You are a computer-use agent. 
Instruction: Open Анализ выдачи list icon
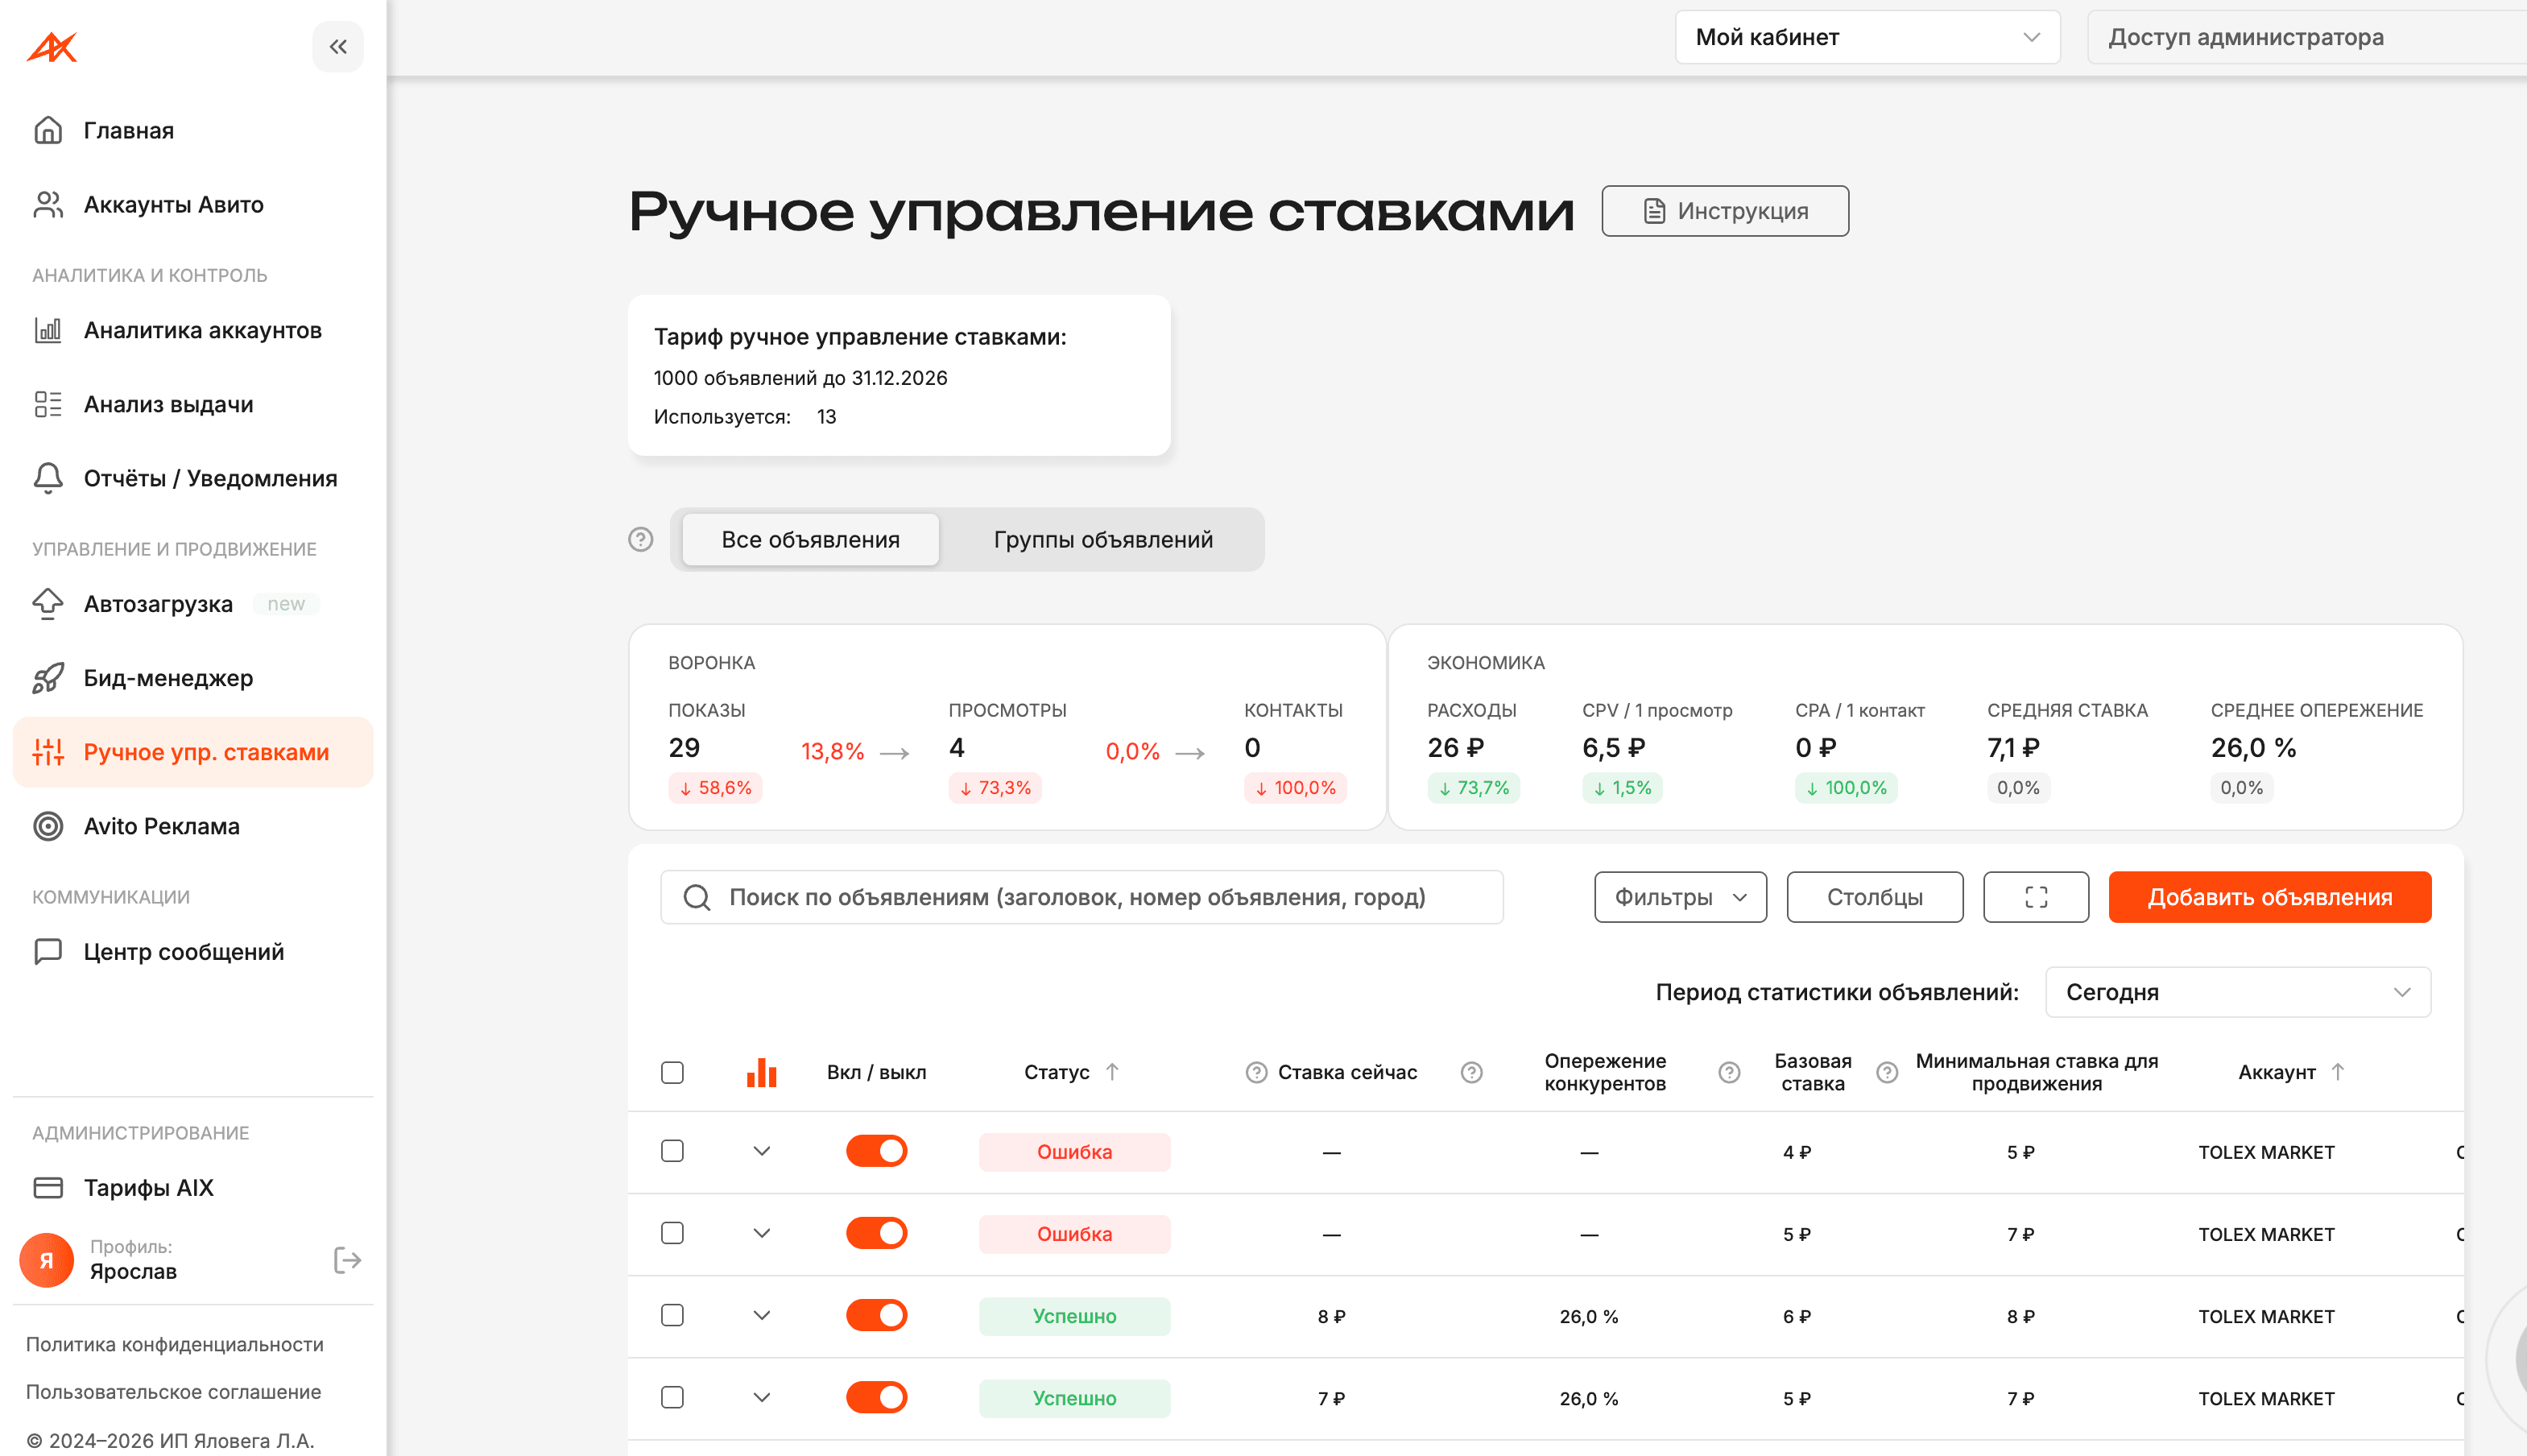[48, 404]
